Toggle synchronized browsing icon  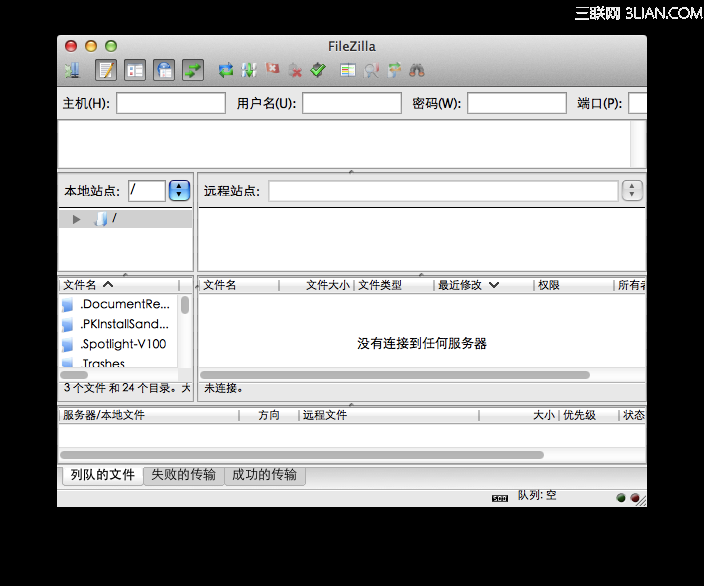point(395,70)
